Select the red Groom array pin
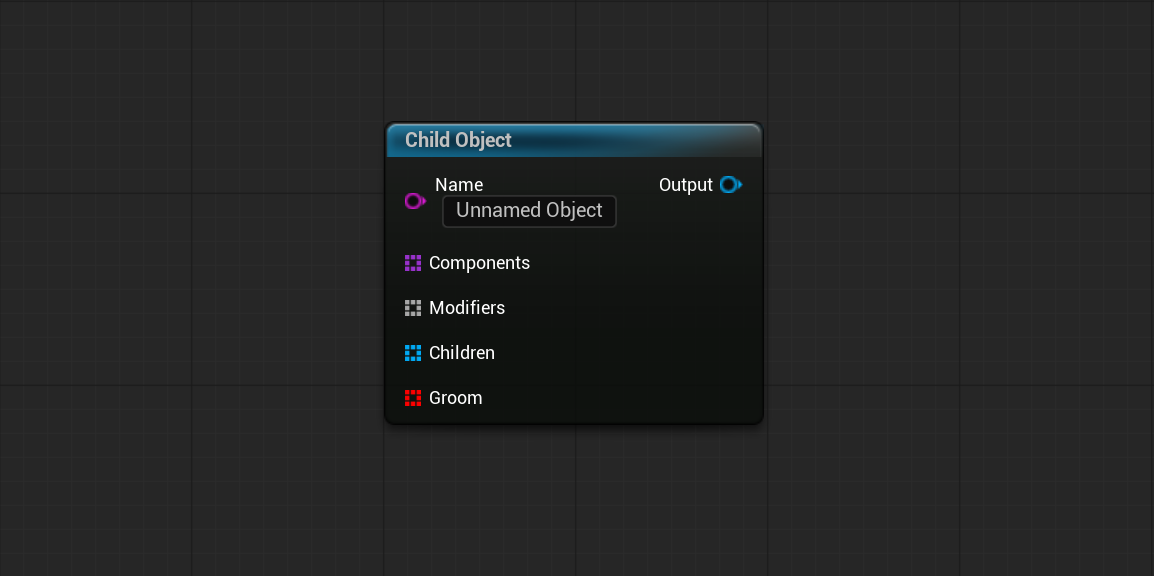 click(413, 398)
